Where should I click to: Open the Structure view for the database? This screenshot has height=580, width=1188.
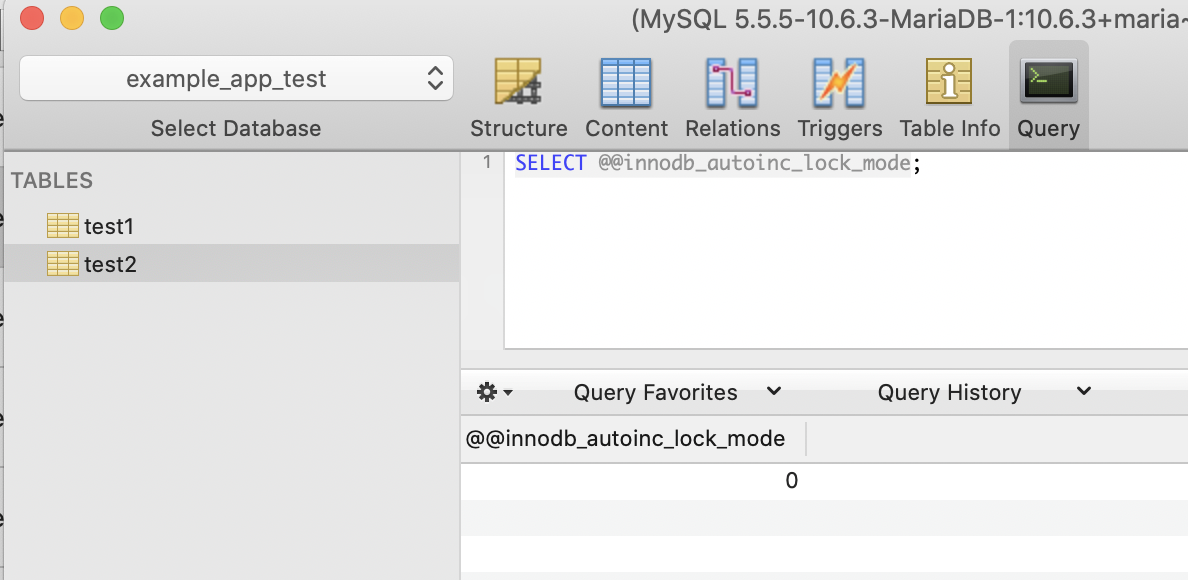(519, 95)
